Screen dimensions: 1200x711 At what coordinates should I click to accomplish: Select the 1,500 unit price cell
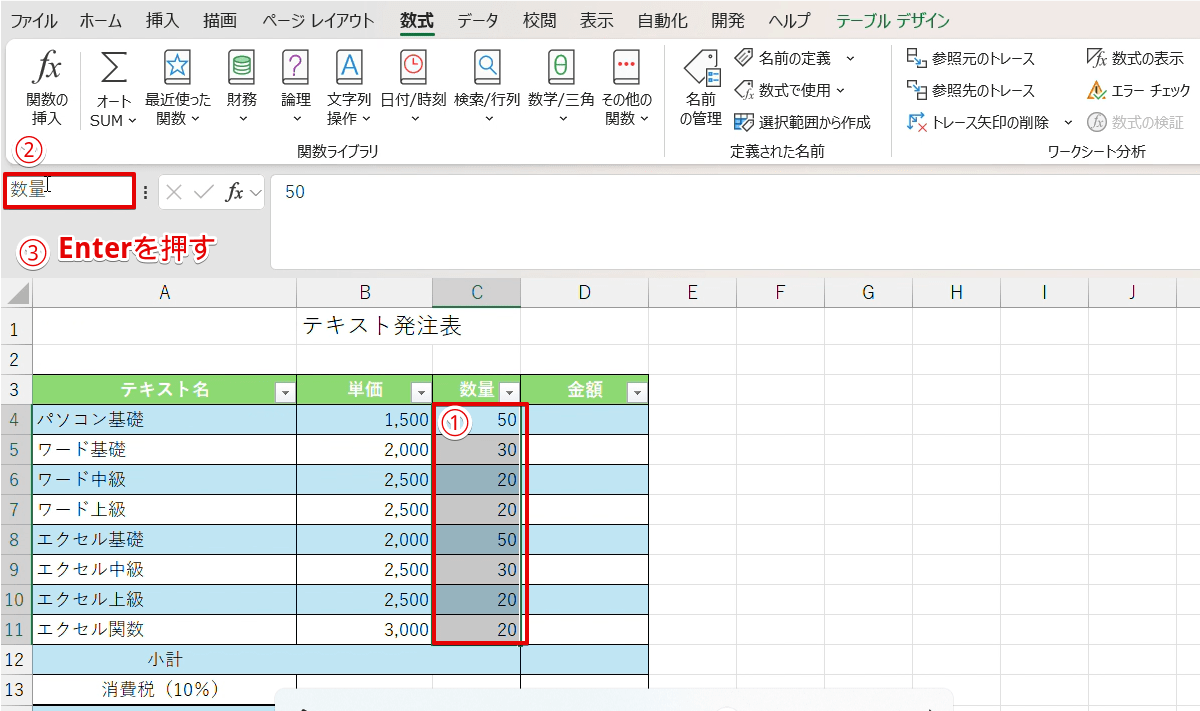(365, 420)
